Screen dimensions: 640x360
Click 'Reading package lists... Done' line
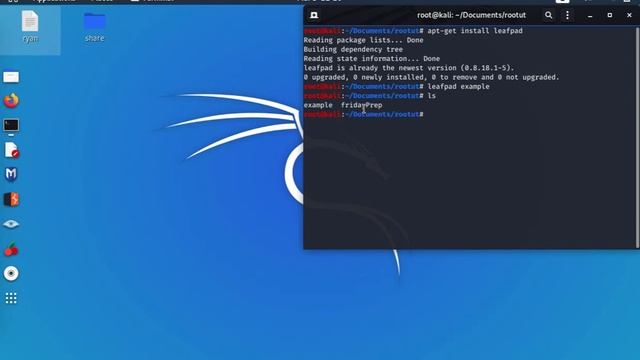pyautogui.click(x=363, y=40)
